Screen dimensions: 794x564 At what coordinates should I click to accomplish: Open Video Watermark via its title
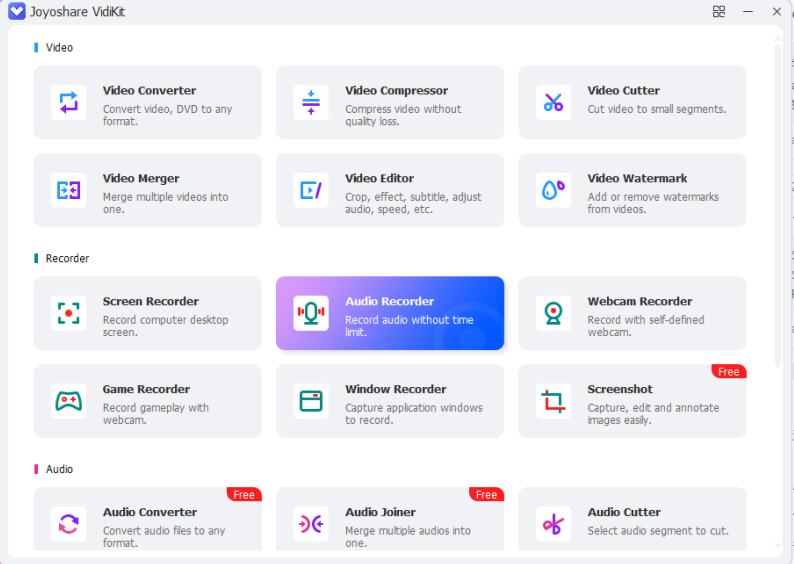(637, 179)
